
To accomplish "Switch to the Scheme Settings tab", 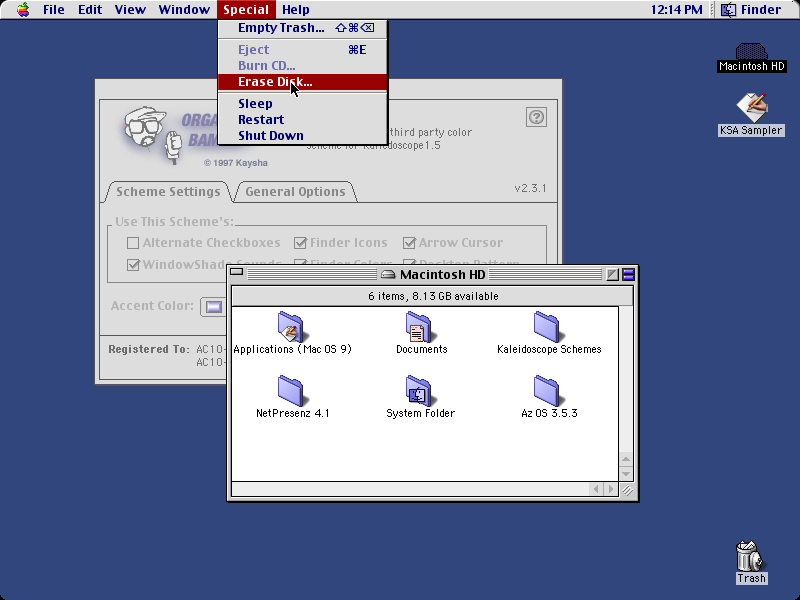I will pyautogui.click(x=168, y=192).
